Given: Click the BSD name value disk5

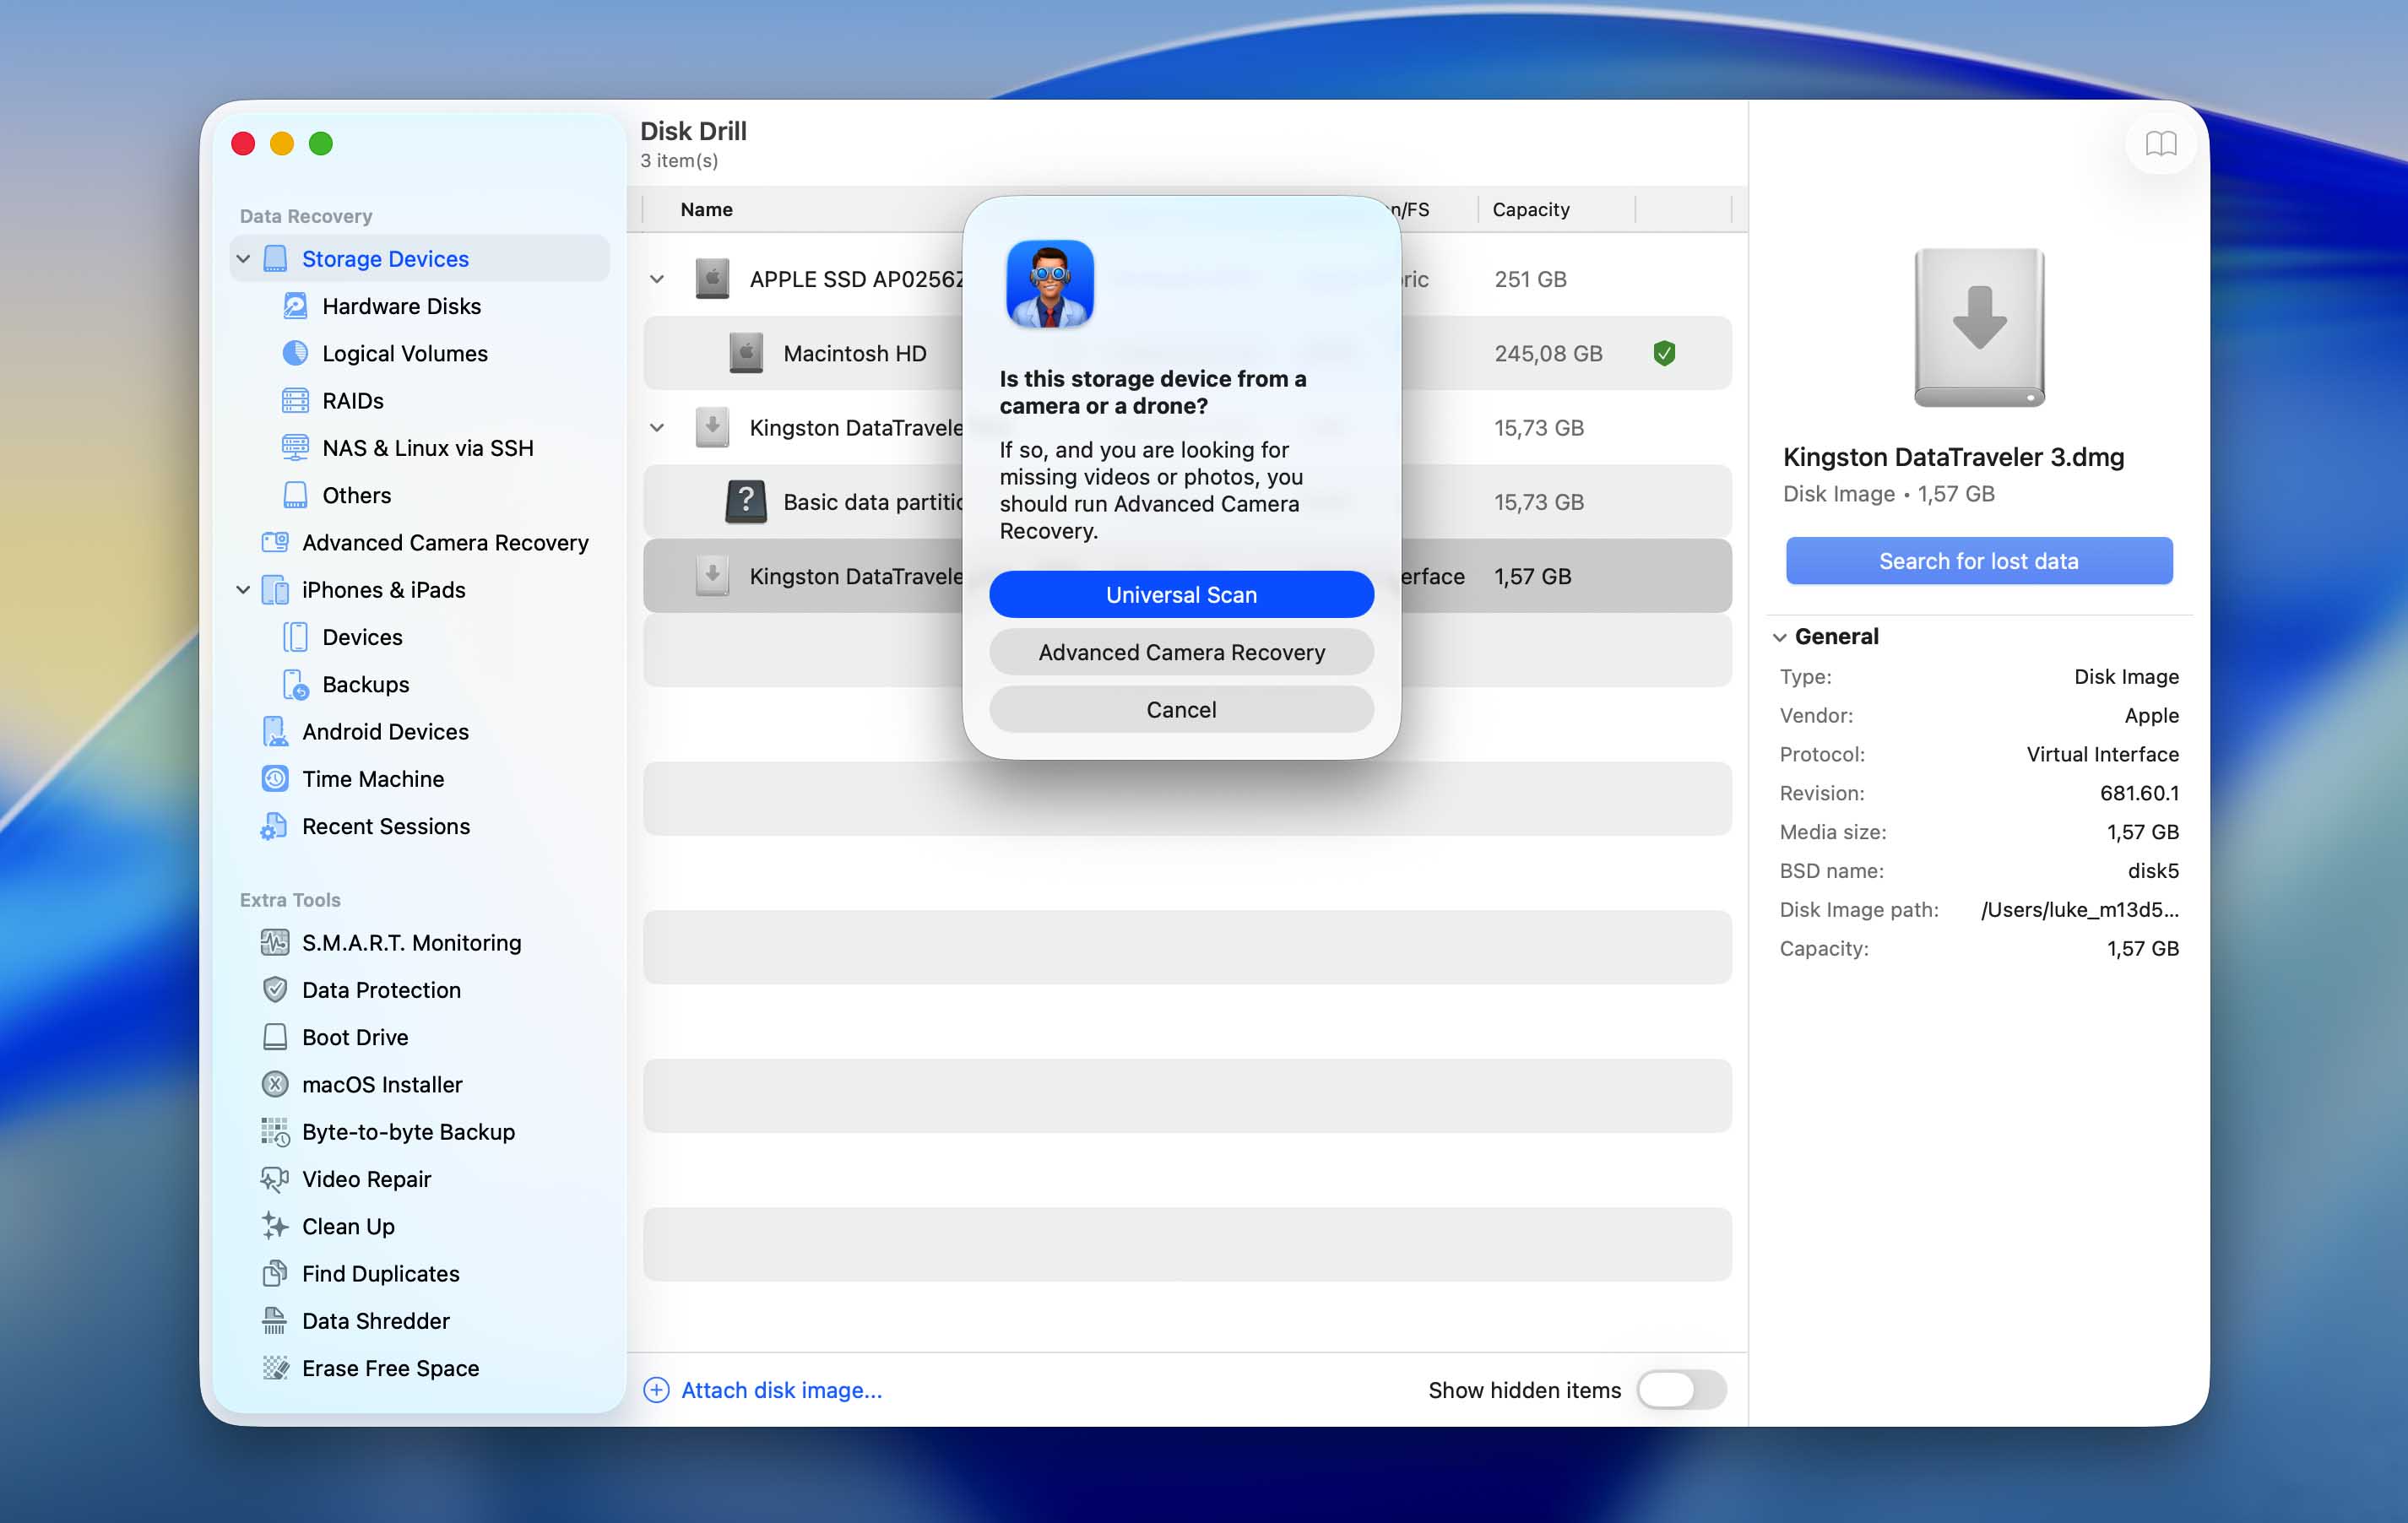Looking at the screenshot, I should pos(2153,871).
